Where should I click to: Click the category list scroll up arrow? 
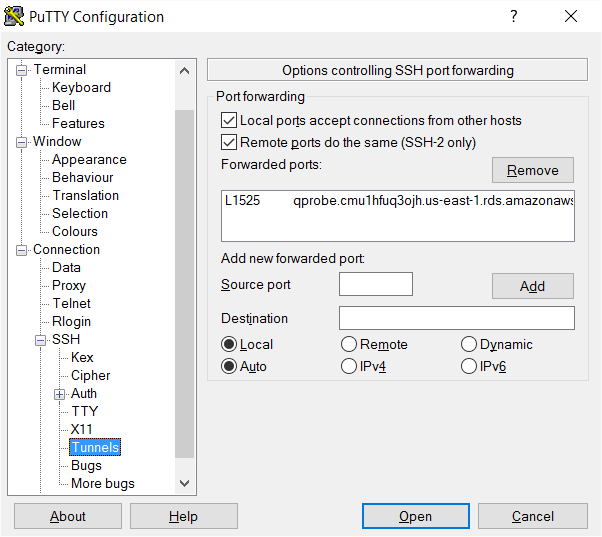point(185,71)
